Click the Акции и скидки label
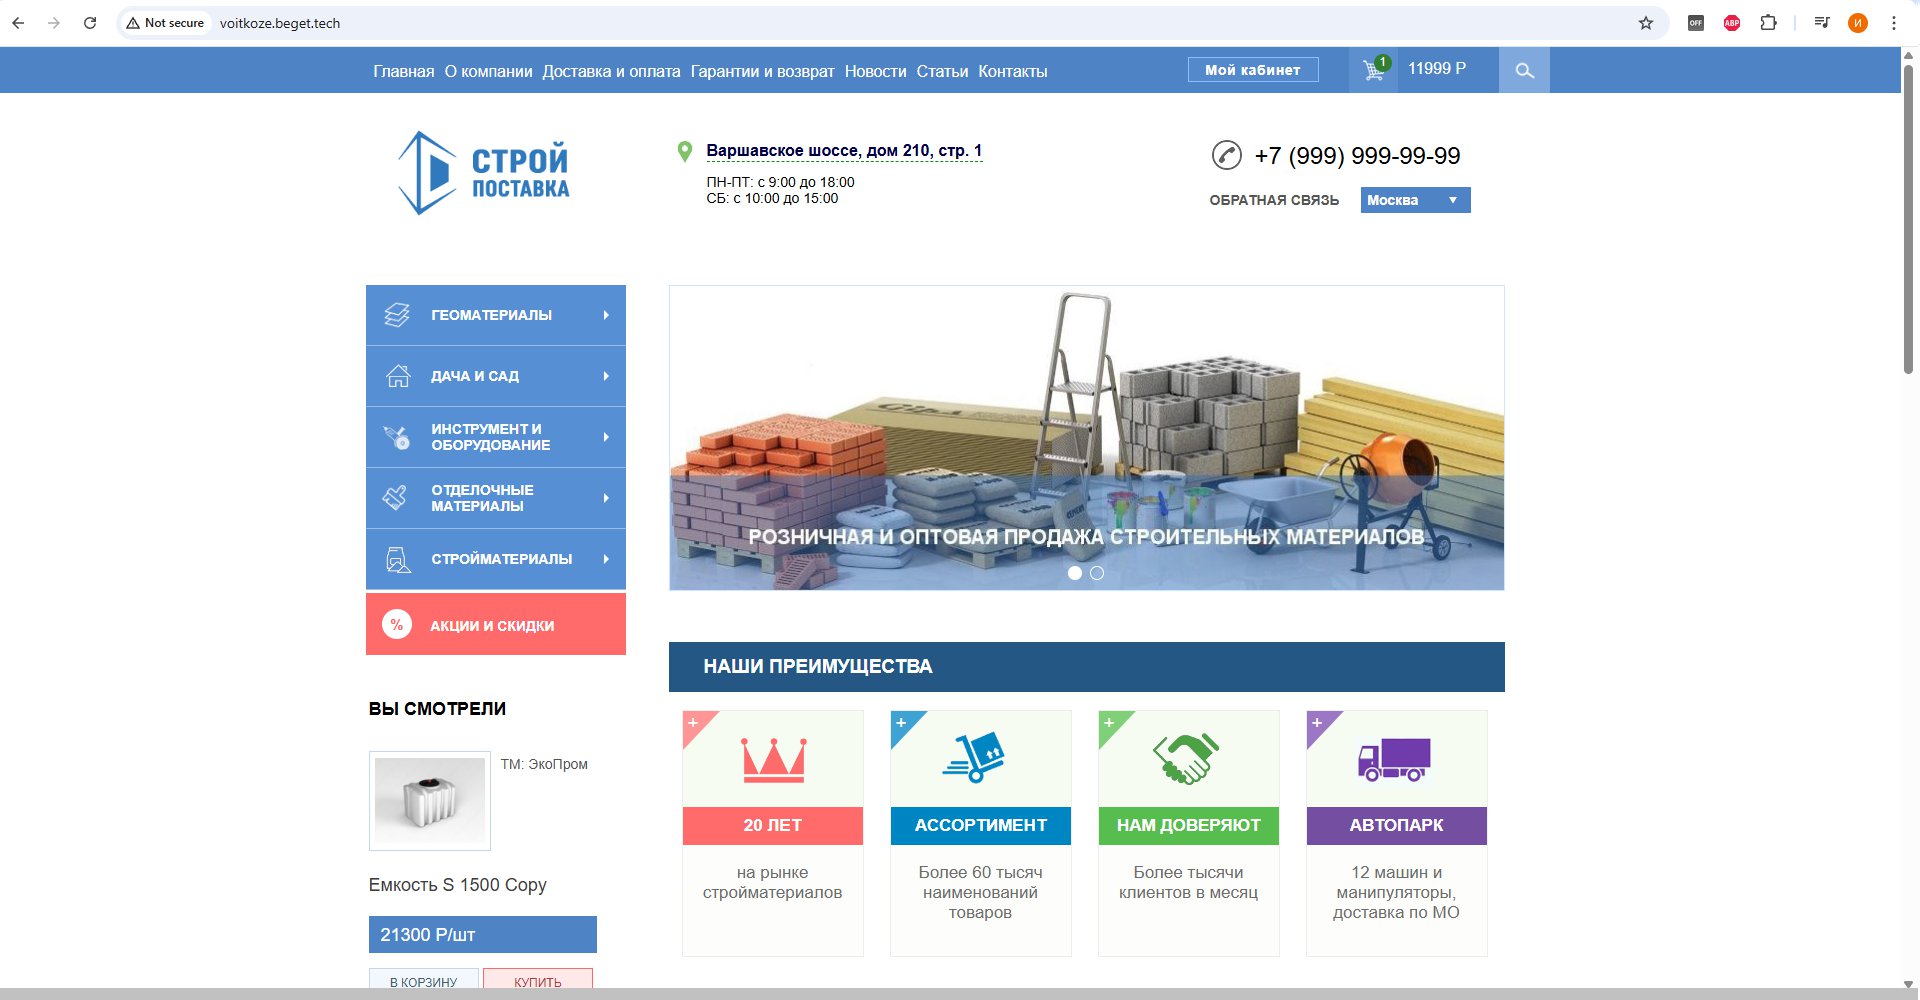Screen dimensions: 1920x1000 (x=492, y=626)
